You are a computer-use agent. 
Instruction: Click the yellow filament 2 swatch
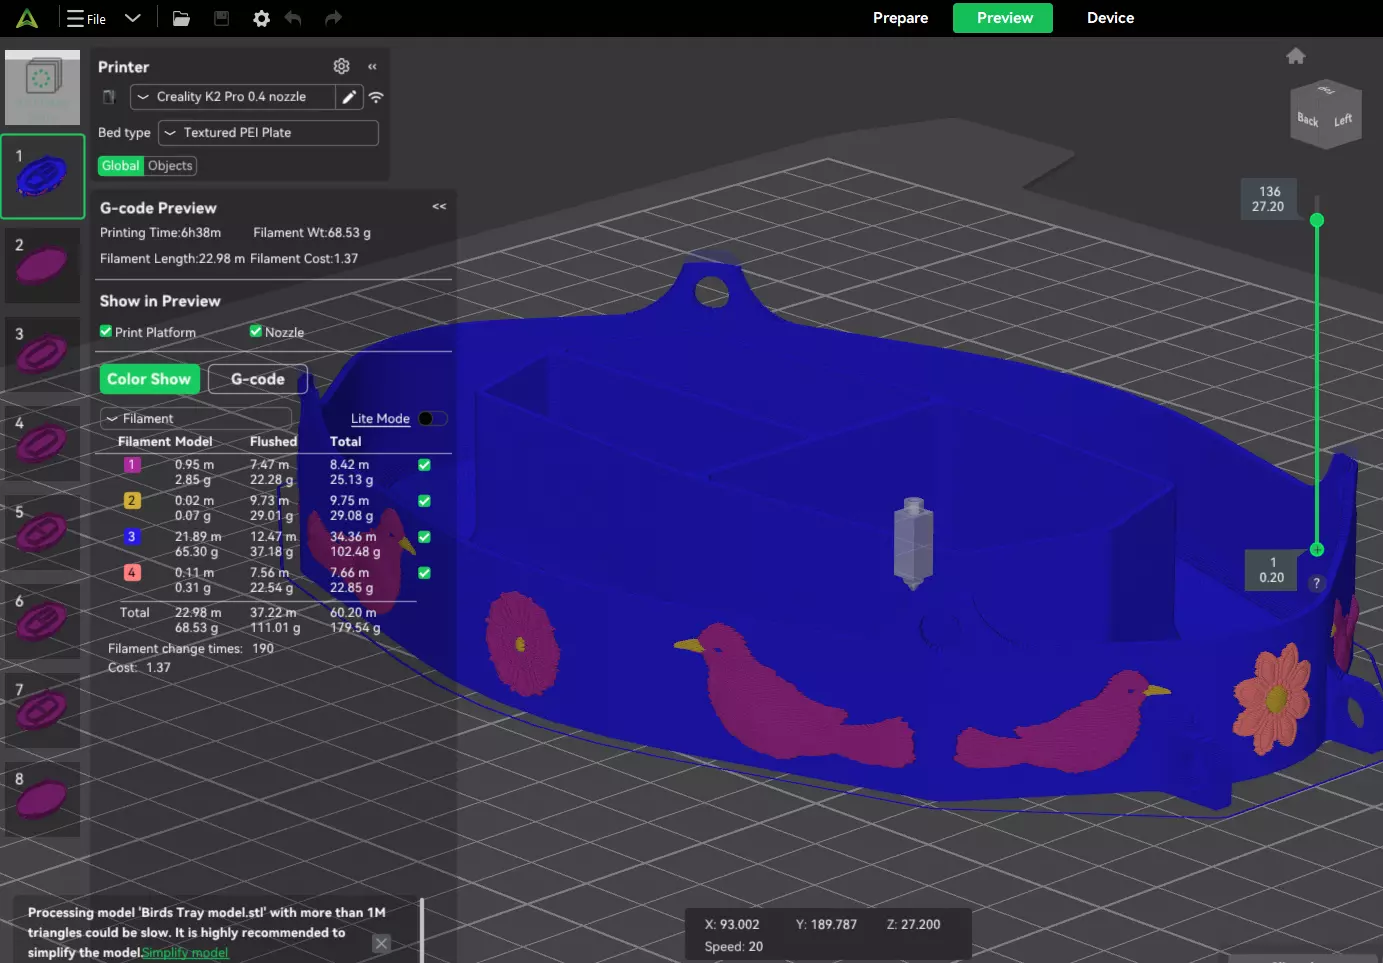132,501
